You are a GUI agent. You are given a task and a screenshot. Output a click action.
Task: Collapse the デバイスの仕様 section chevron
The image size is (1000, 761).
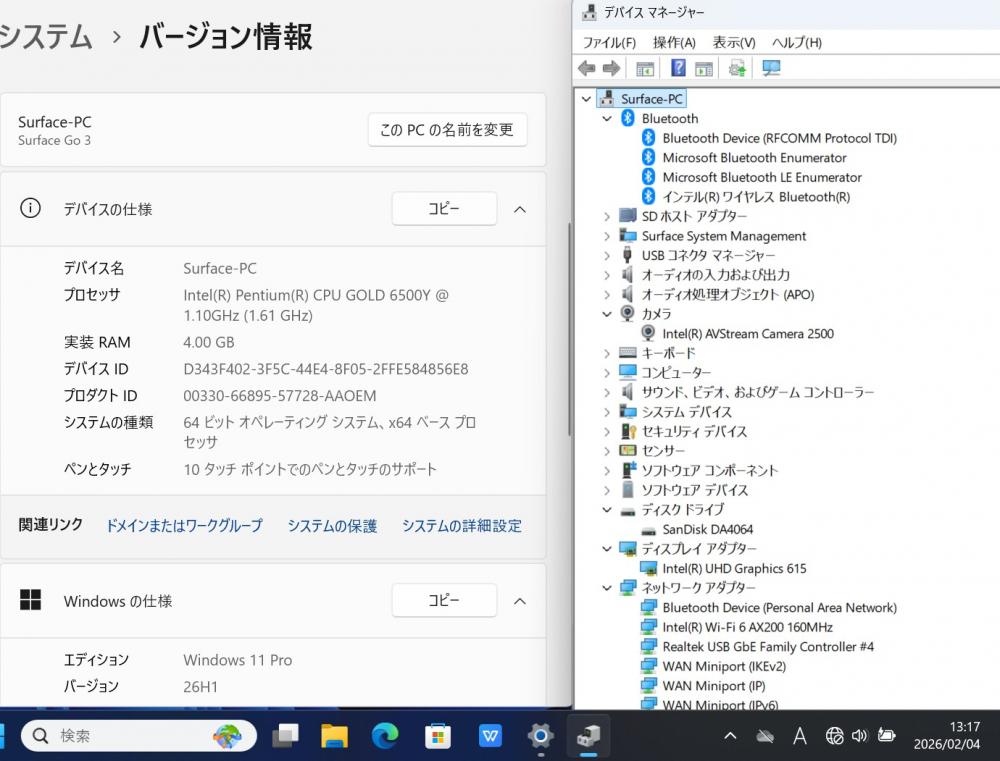520,209
